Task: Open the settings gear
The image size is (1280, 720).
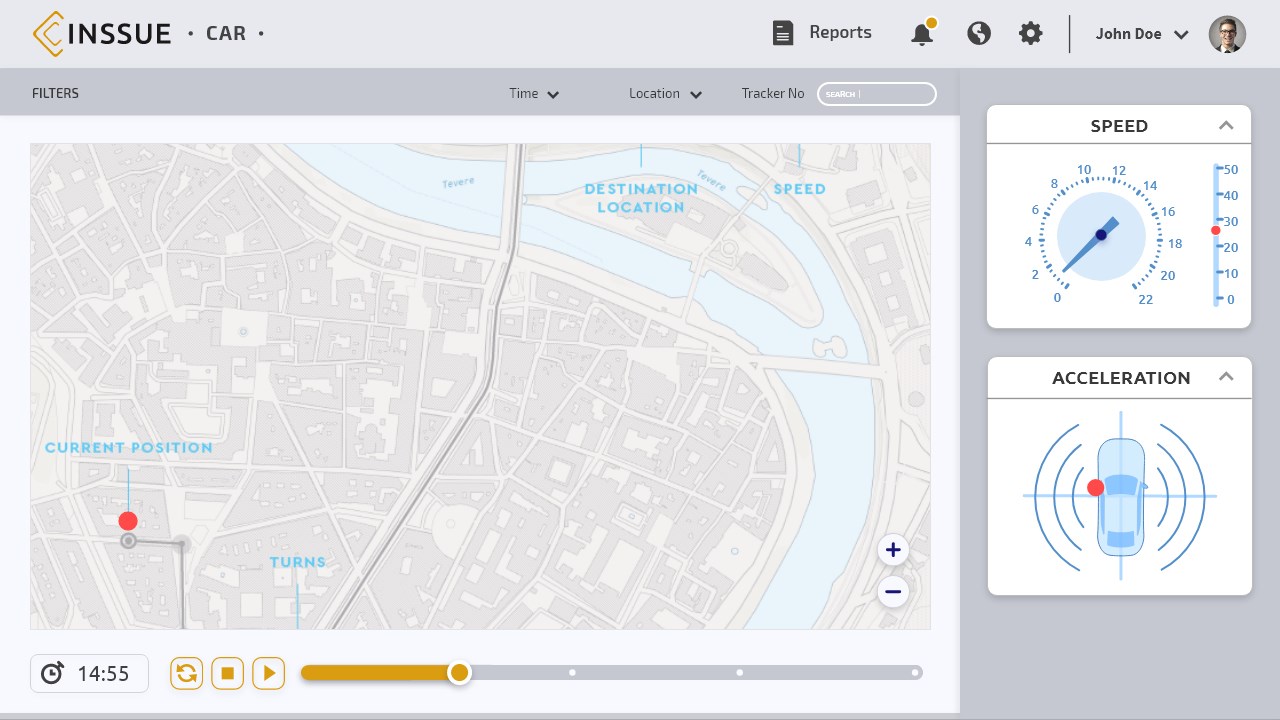Action: 1030,33
